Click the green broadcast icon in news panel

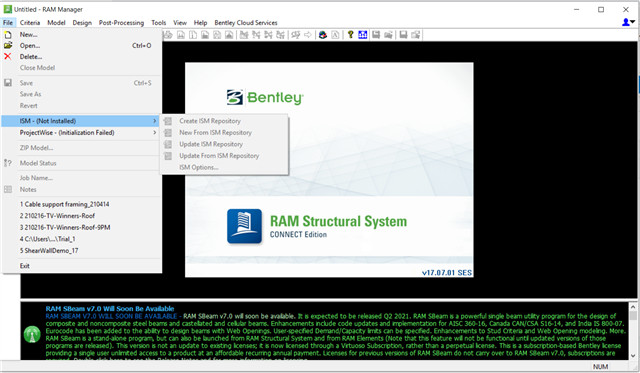point(32,334)
